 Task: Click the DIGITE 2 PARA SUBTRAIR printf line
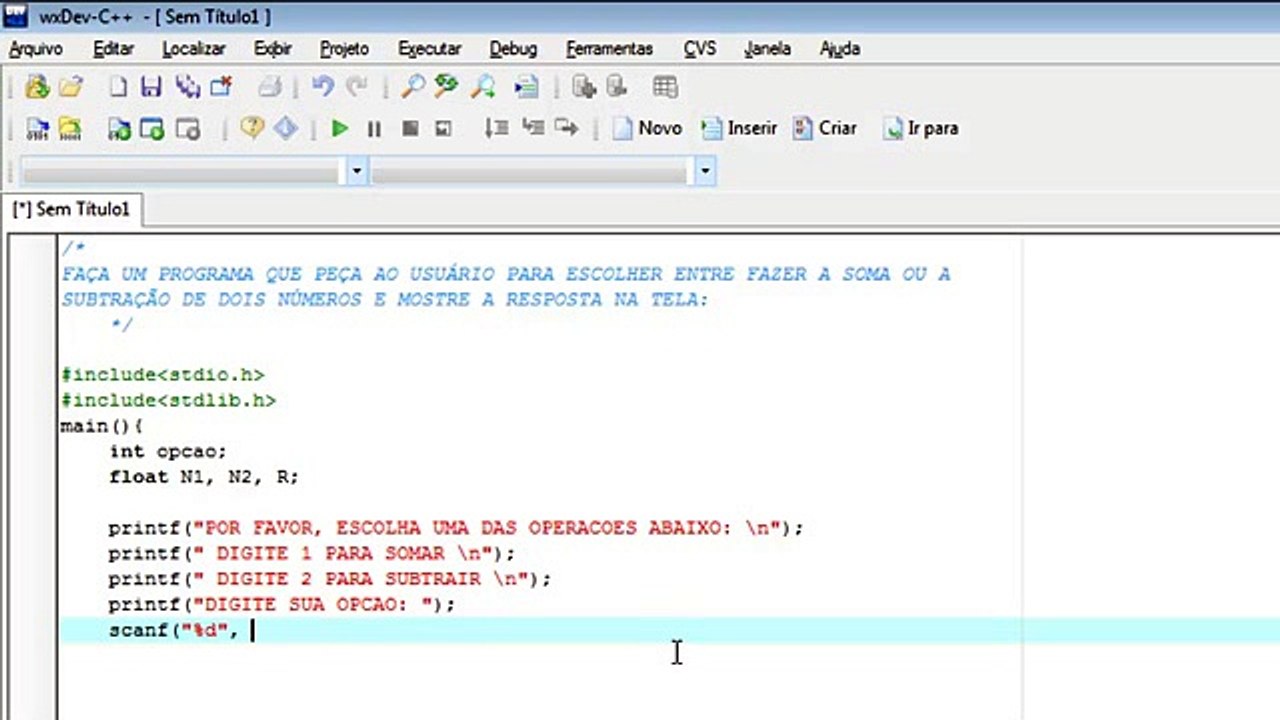(330, 579)
